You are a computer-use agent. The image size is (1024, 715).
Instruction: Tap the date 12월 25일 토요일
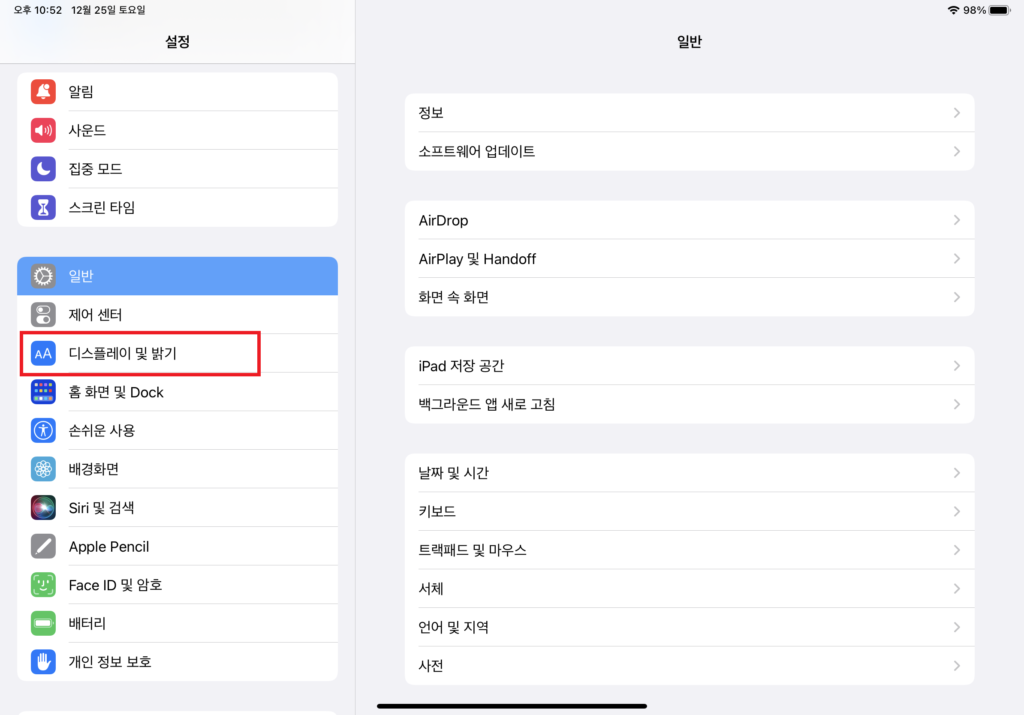[x=108, y=10]
